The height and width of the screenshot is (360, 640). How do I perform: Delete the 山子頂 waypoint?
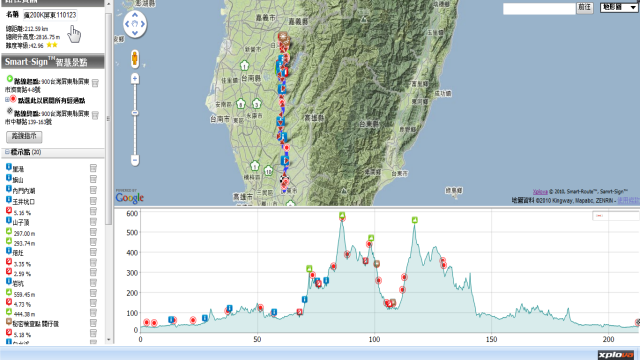93,222
